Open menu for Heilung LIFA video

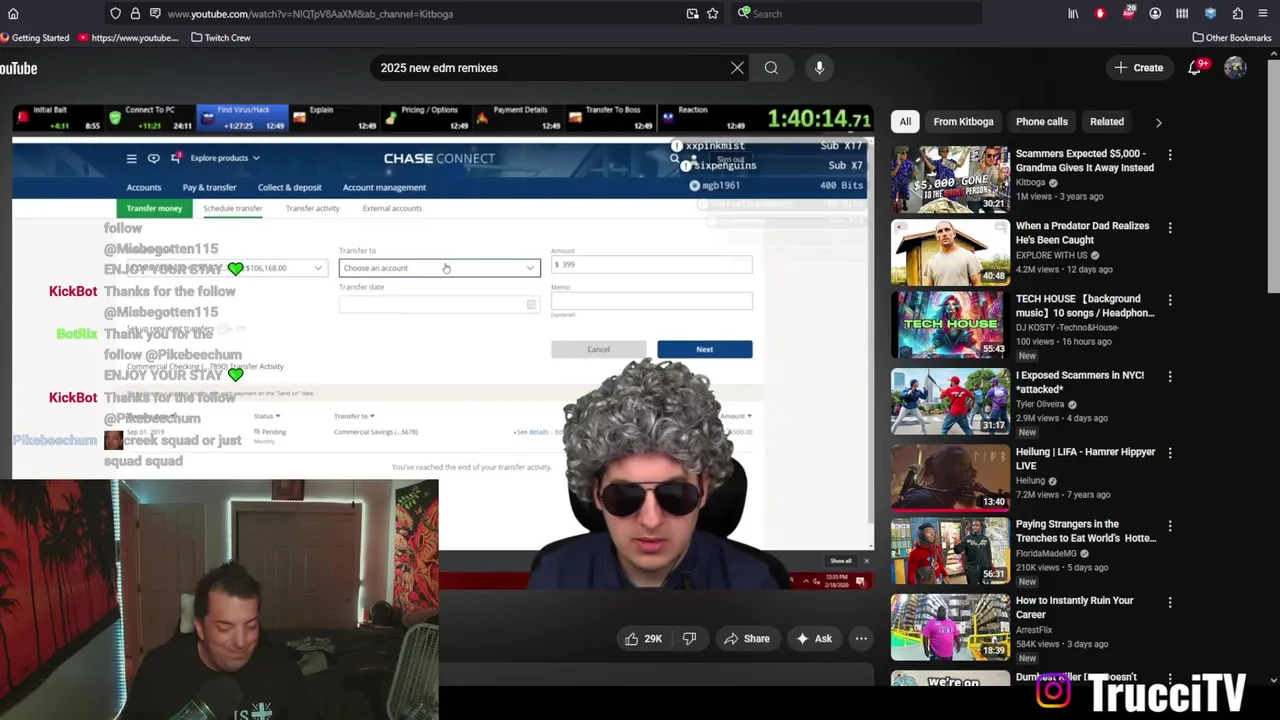tap(1170, 453)
